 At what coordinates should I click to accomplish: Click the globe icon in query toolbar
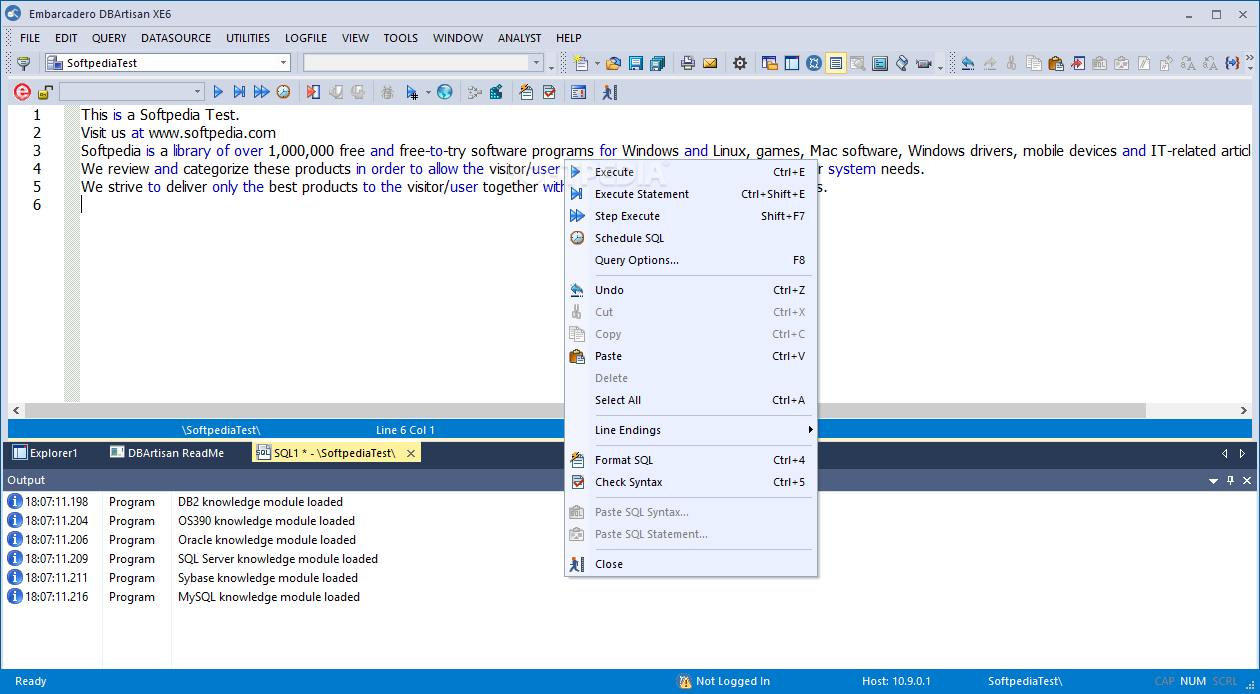point(445,92)
